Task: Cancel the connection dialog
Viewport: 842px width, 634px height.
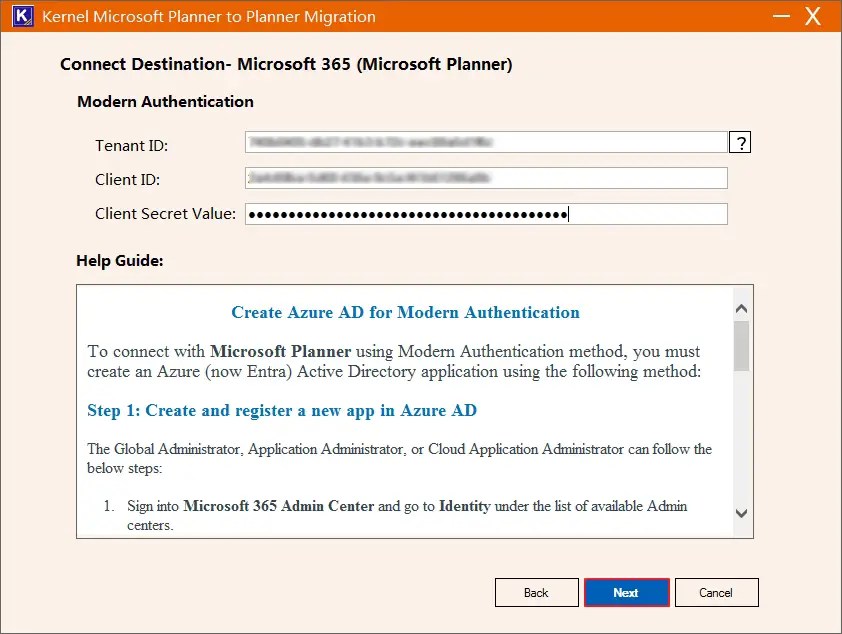Action: 716,593
